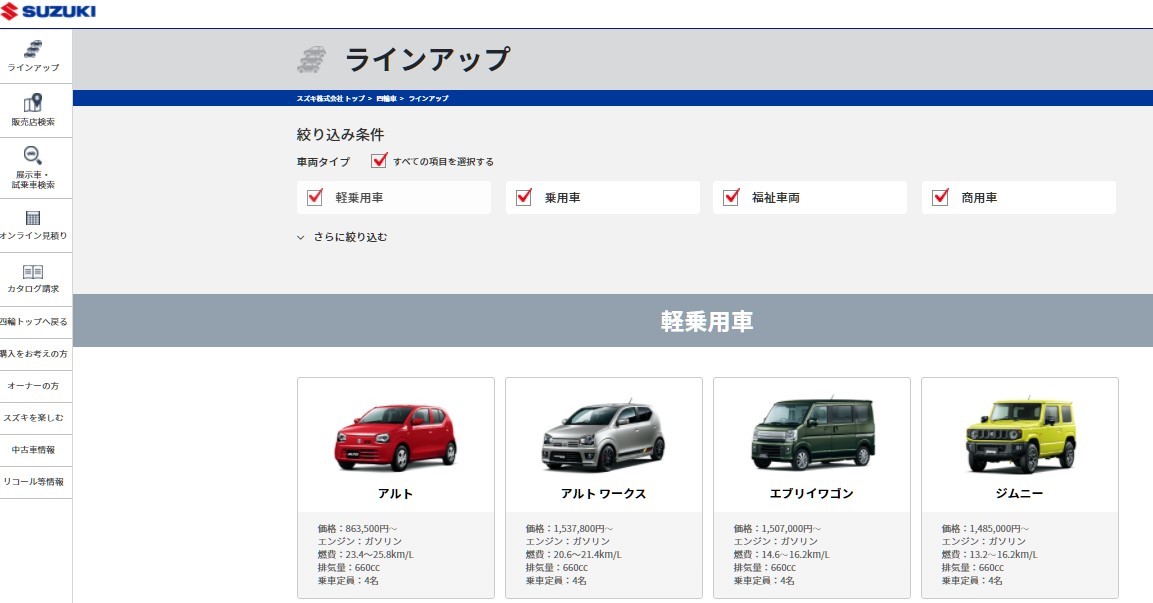Open スズキを楽しむ sidebar item
This screenshot has height=603, width=1153.
pyautogui.click(x=34, y=418)
